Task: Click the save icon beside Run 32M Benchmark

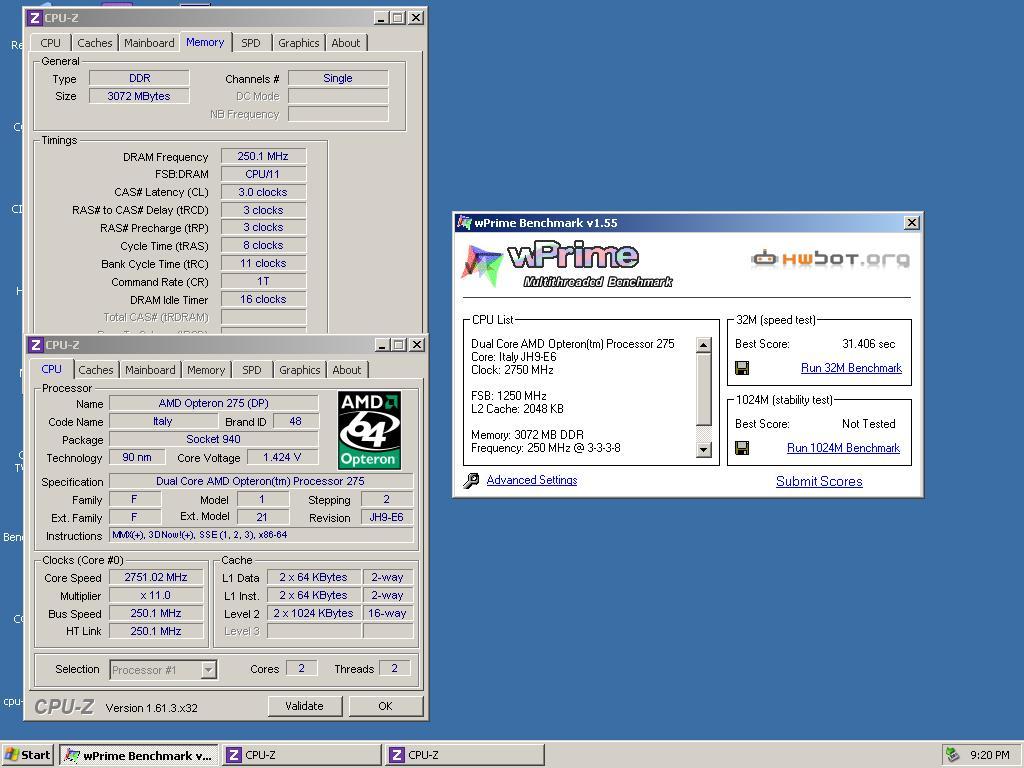Action: [x=742, y=368]
